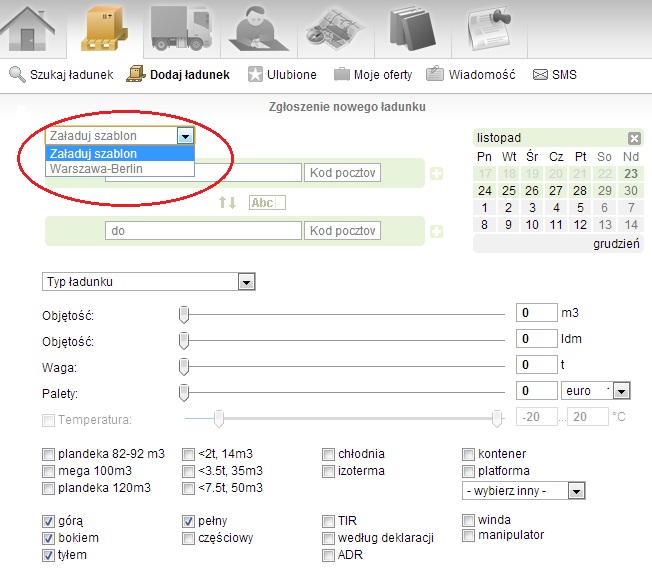Open the map with compass icon
652x571 pixels.
click(335, 29)
